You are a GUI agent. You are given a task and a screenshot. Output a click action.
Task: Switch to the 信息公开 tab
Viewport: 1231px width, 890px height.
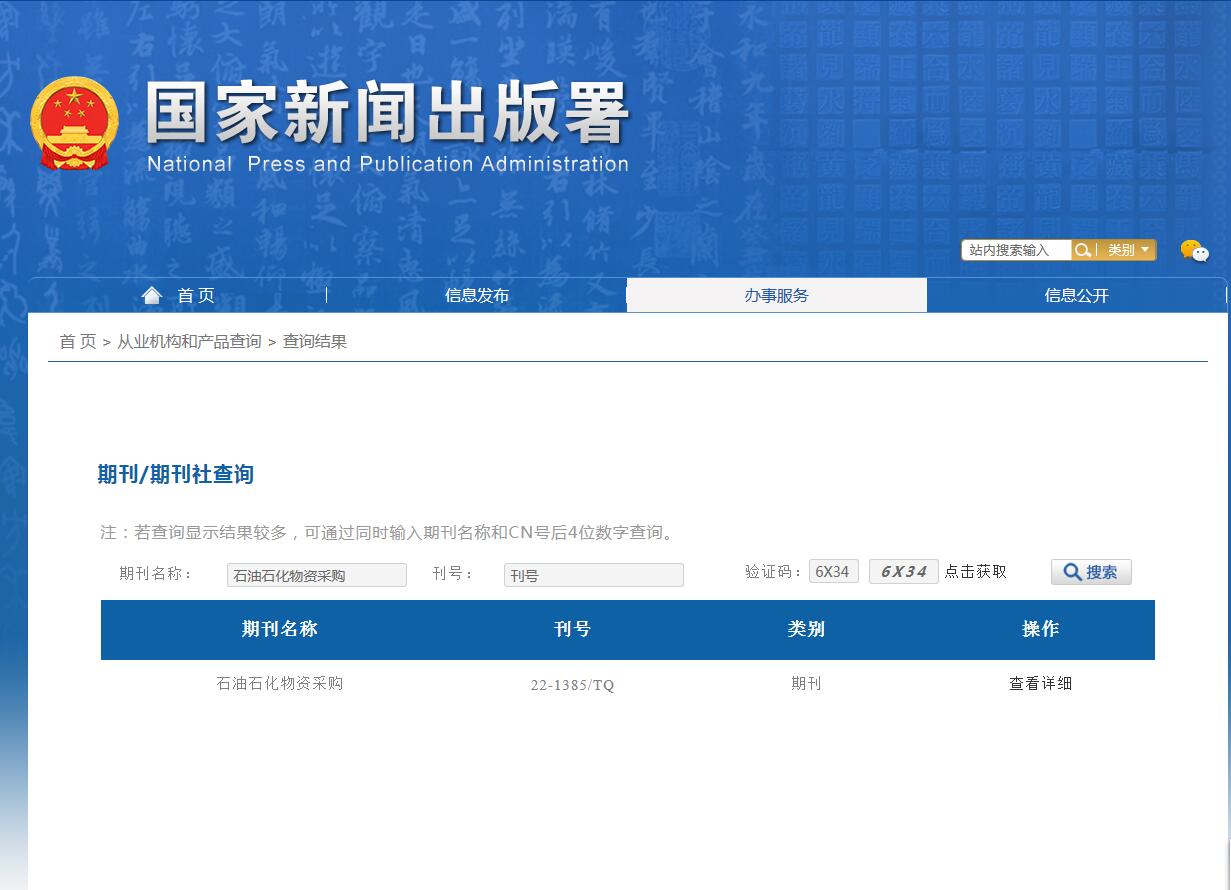coord(1076,294)
